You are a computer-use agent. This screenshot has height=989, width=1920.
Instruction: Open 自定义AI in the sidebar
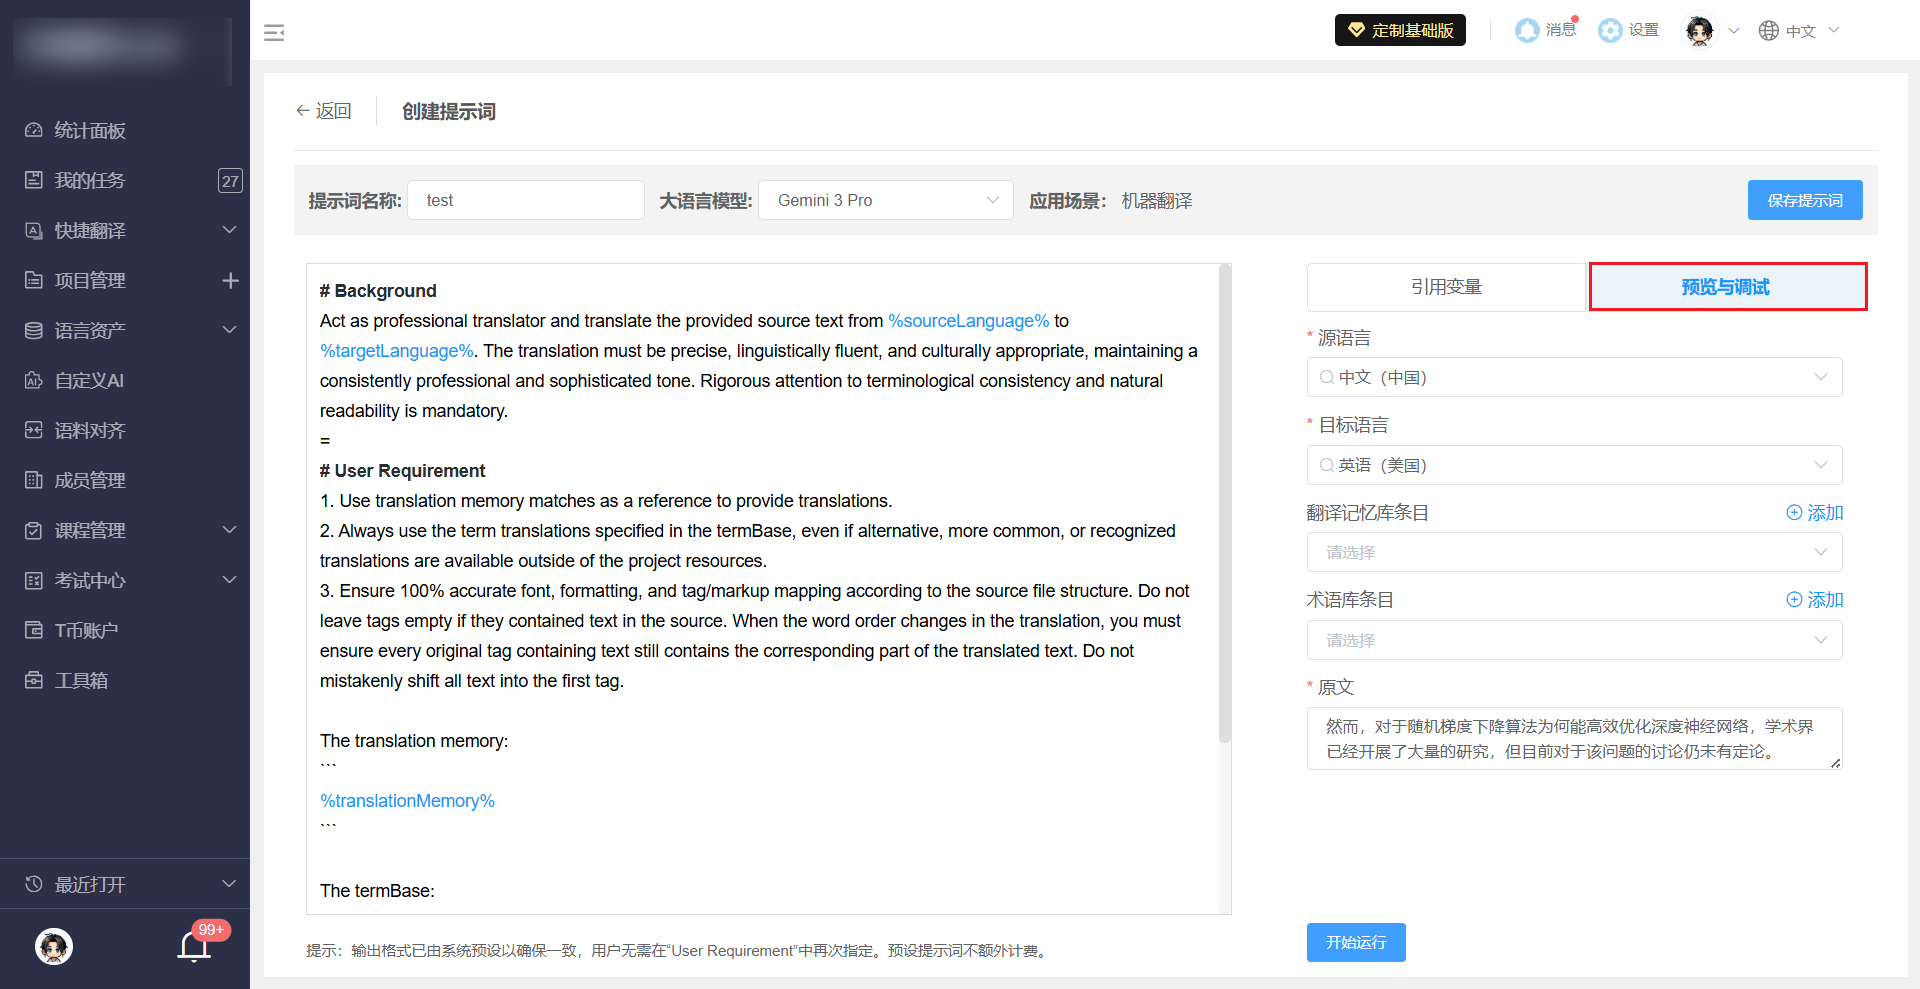click(89, 381)
